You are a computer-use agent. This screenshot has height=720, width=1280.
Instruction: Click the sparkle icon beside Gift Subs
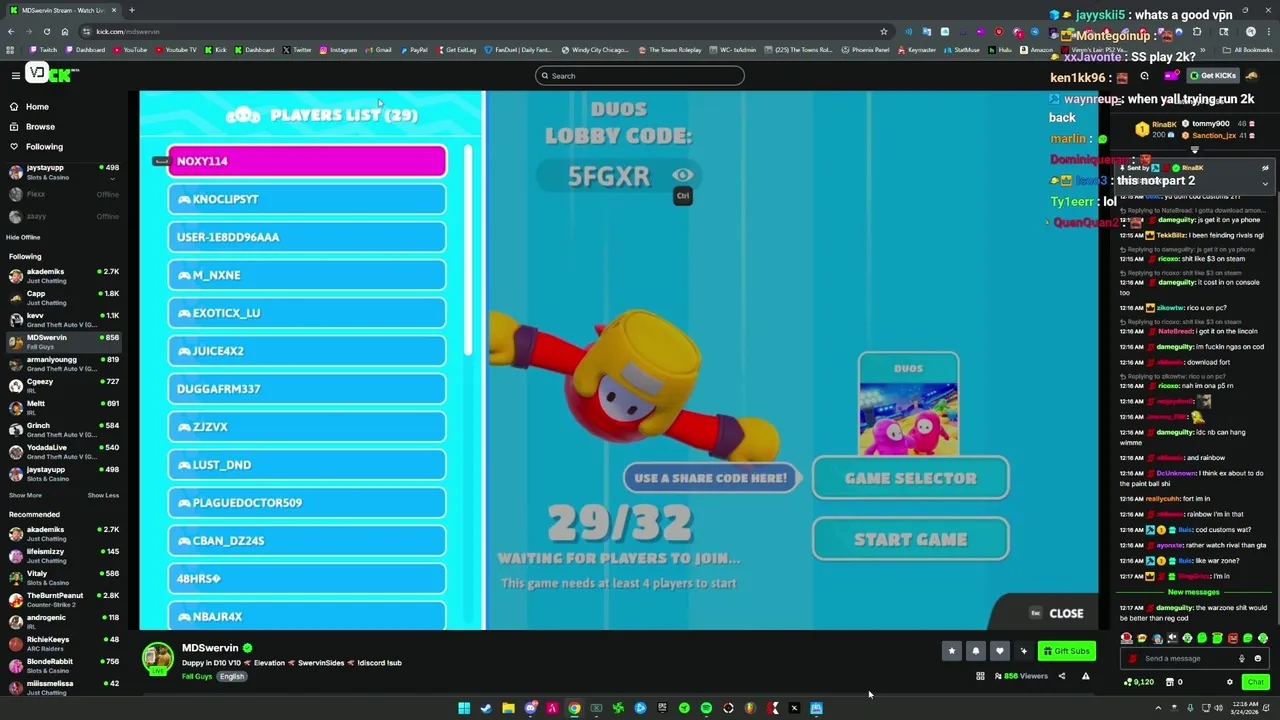coord(1023,651)
